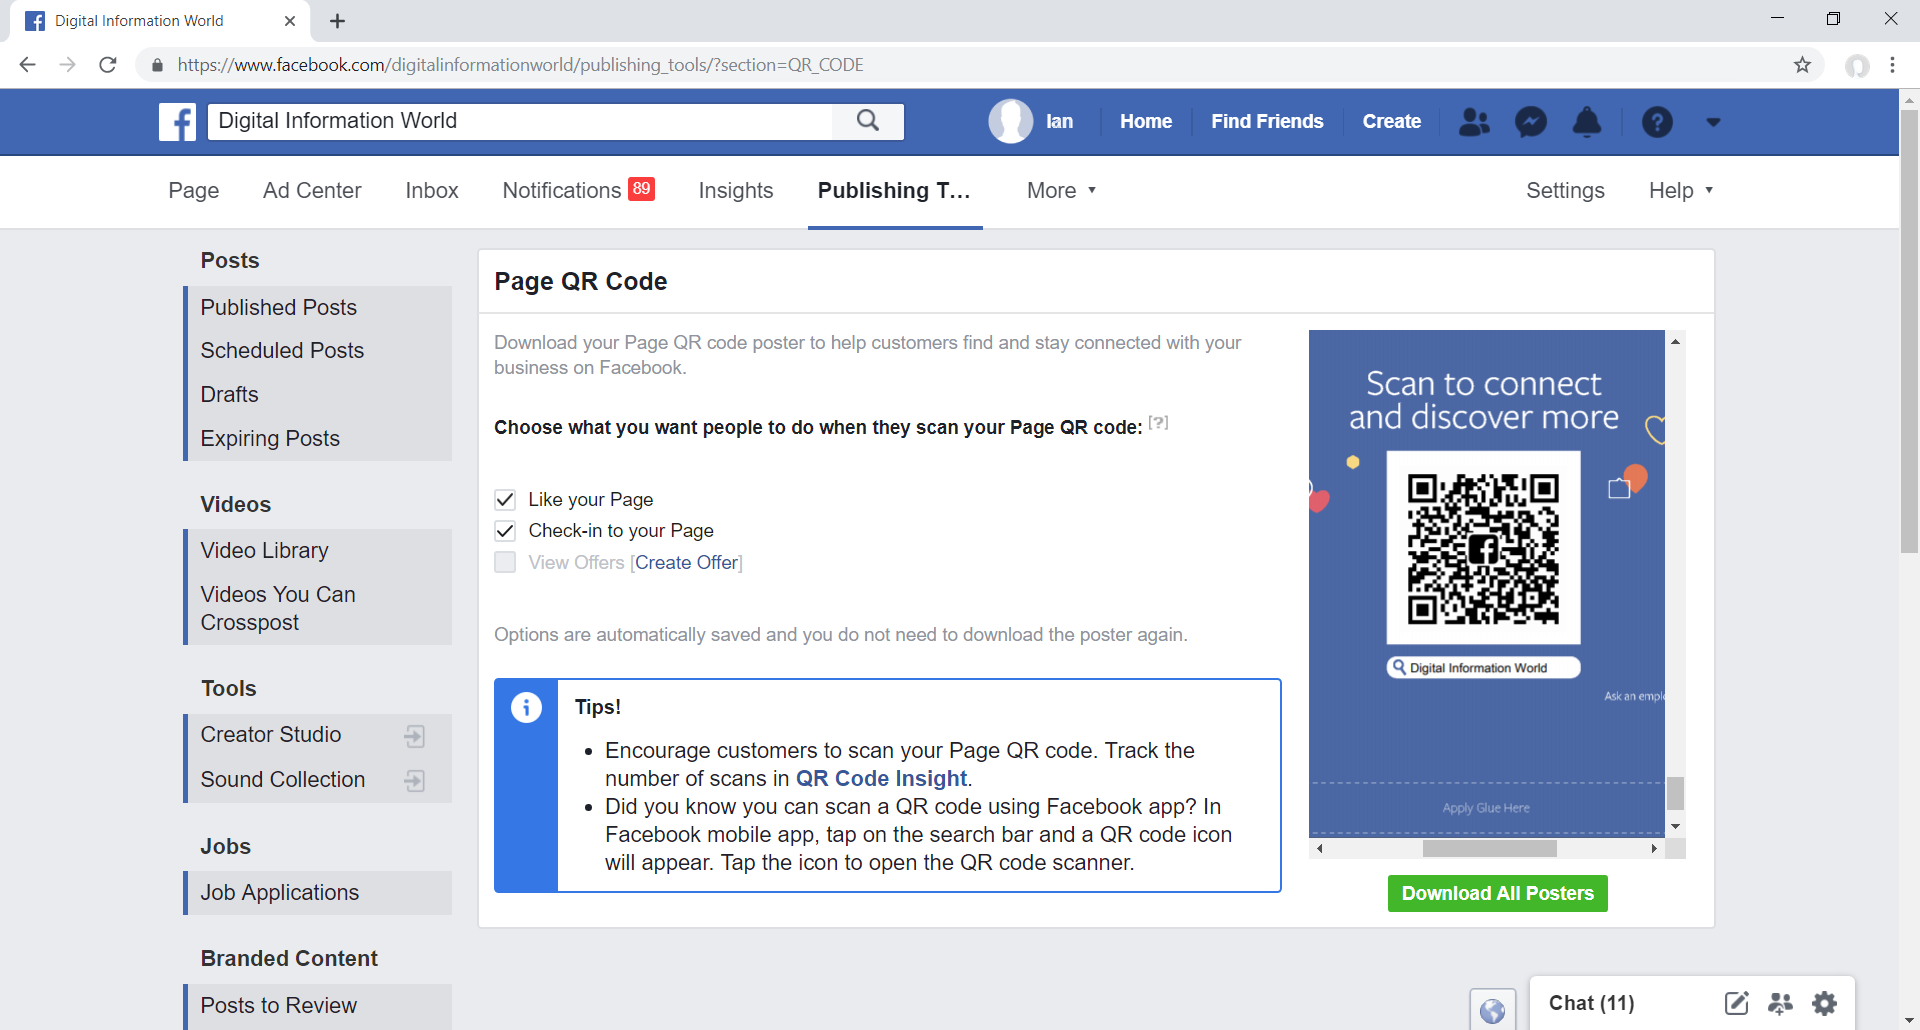This screenshot has width=1920, height=1030.
Task: Click the Download All Posters button
Action: (x=1497, y=893)
